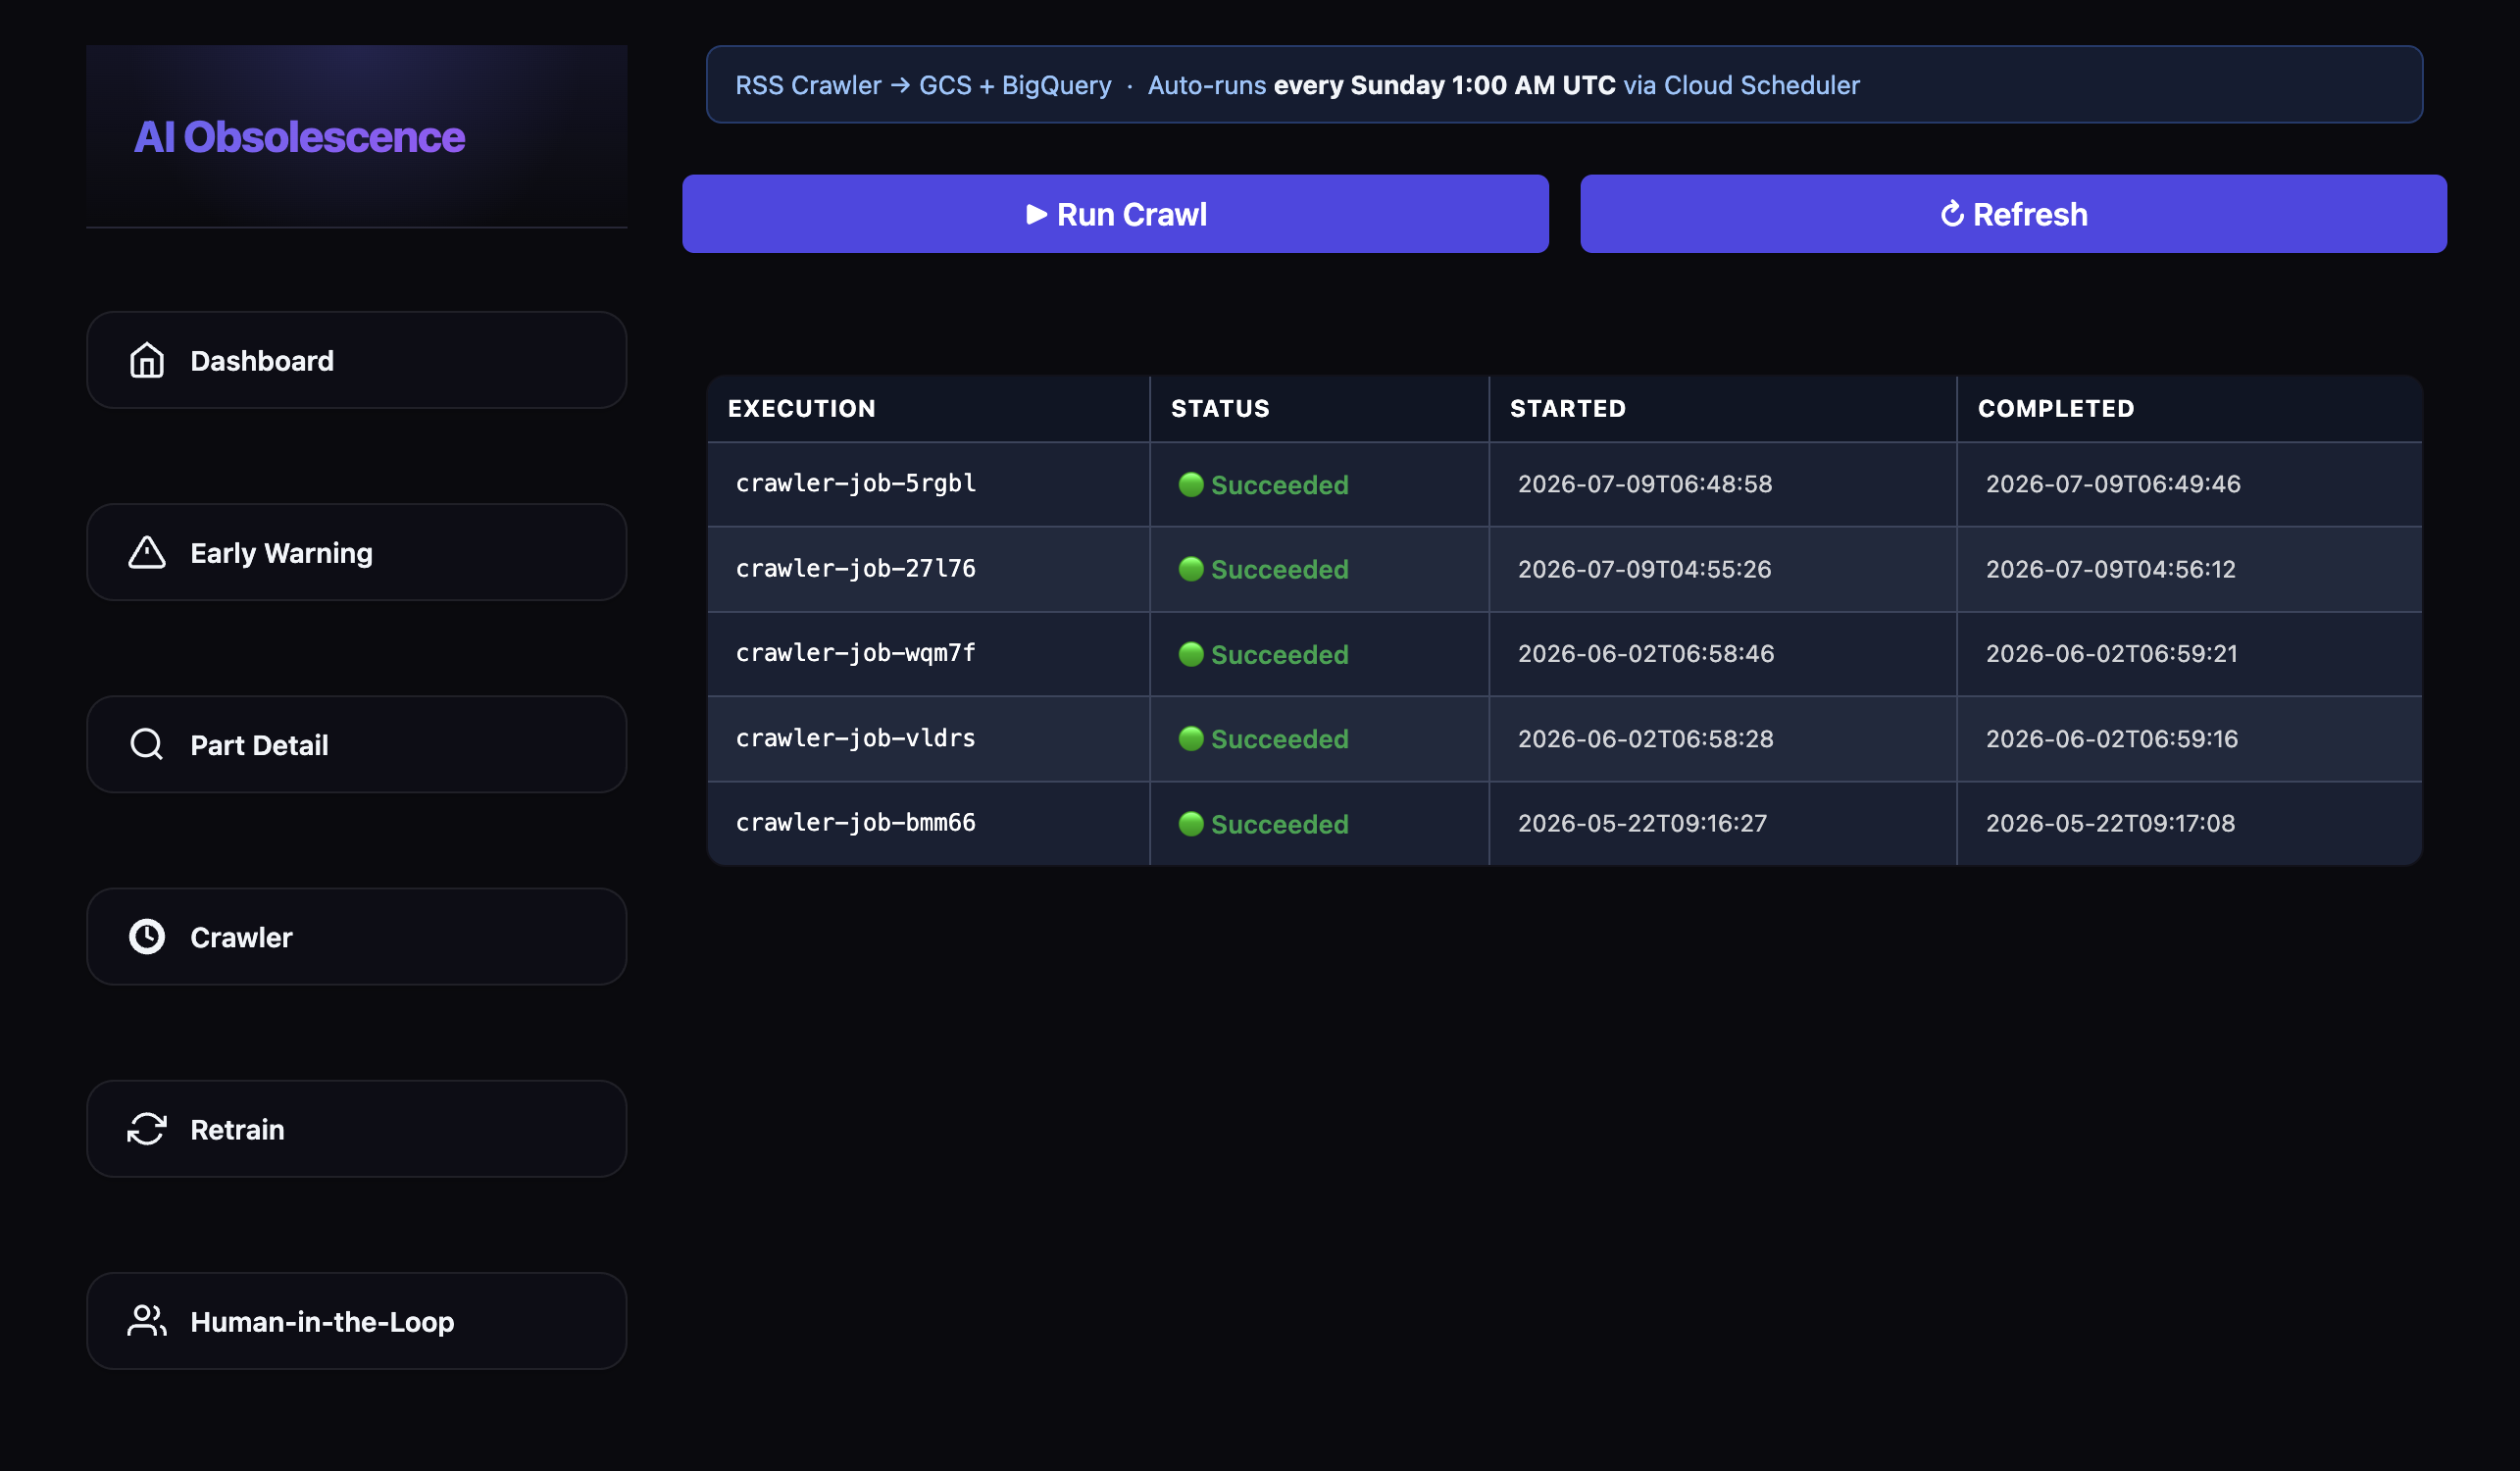Click the EXECUTION column header

(x=801, y=408)
